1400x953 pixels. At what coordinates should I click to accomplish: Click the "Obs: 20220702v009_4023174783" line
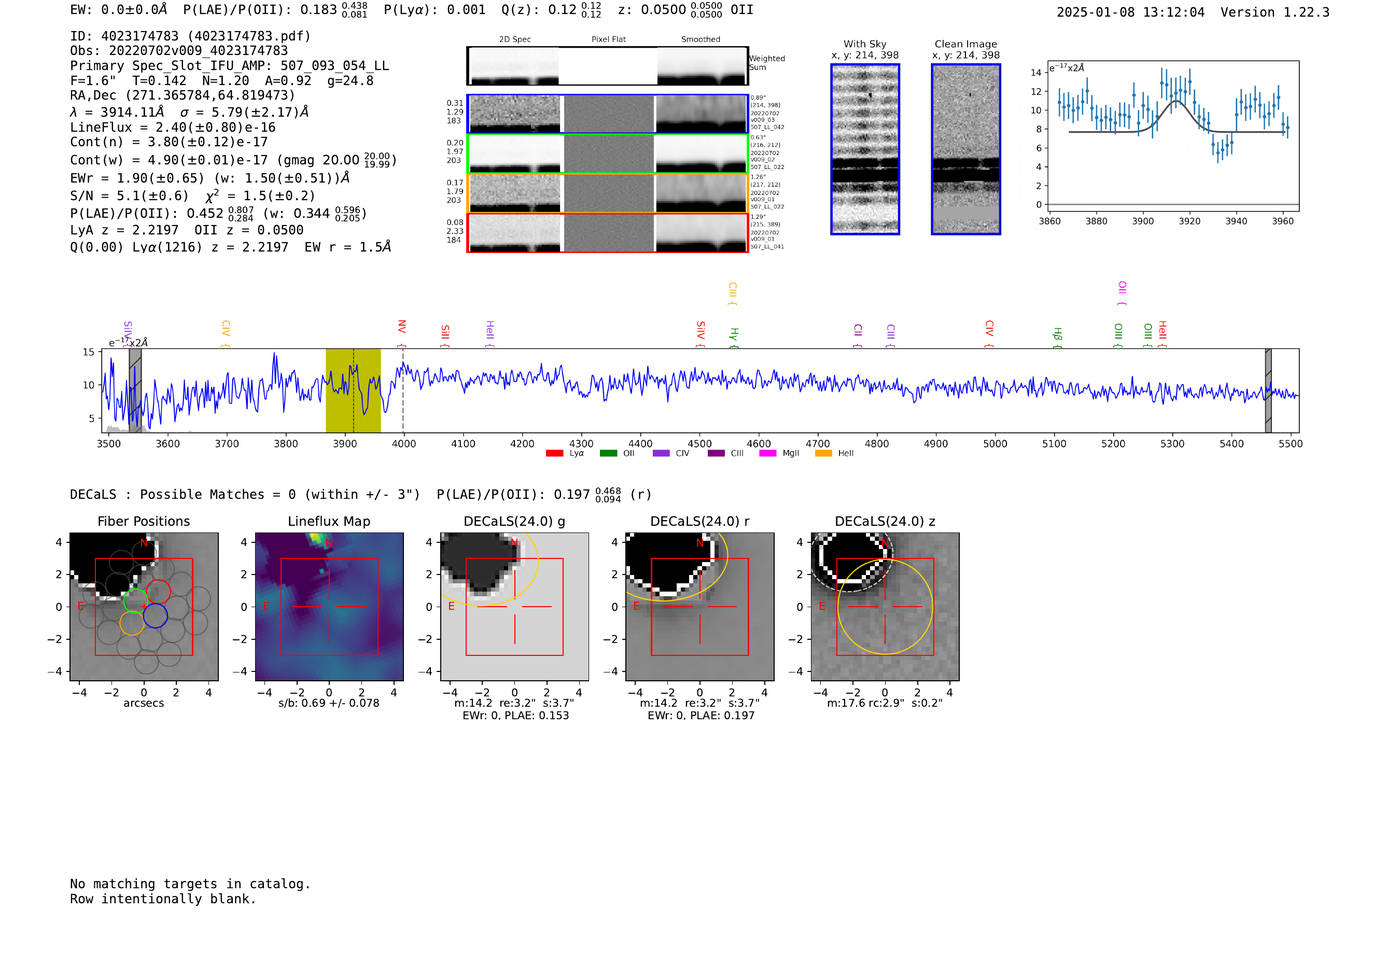click(x=179, y=51)
